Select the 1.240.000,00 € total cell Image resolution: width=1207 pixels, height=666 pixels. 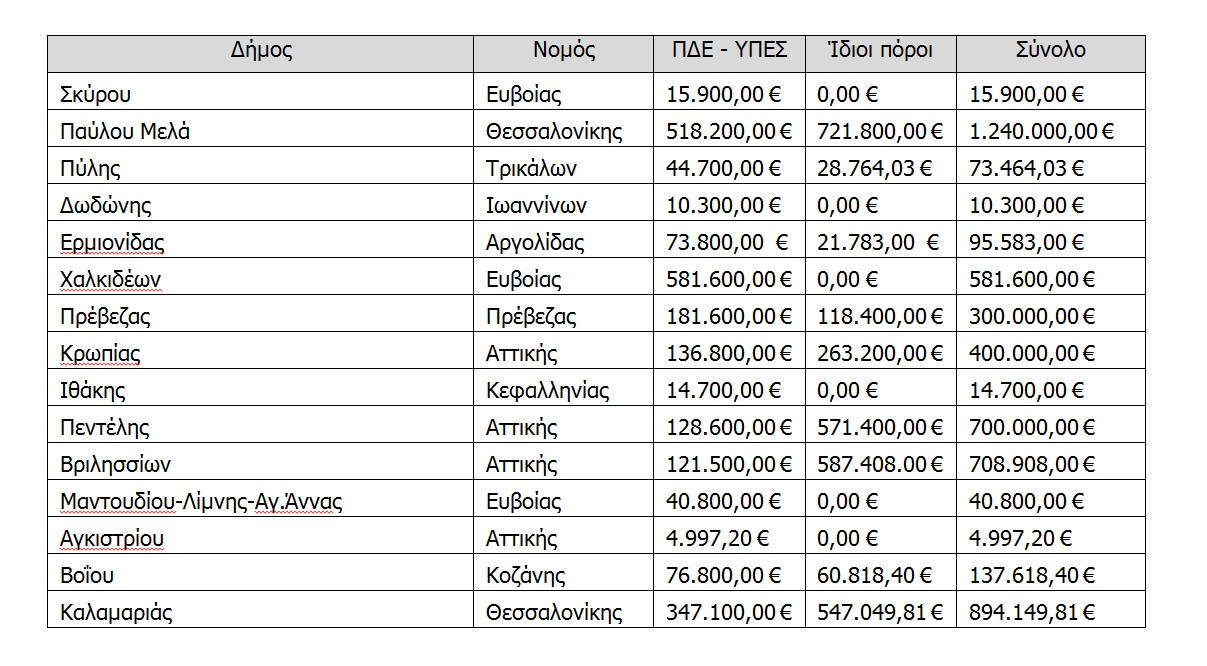[x=1041, y=131]
